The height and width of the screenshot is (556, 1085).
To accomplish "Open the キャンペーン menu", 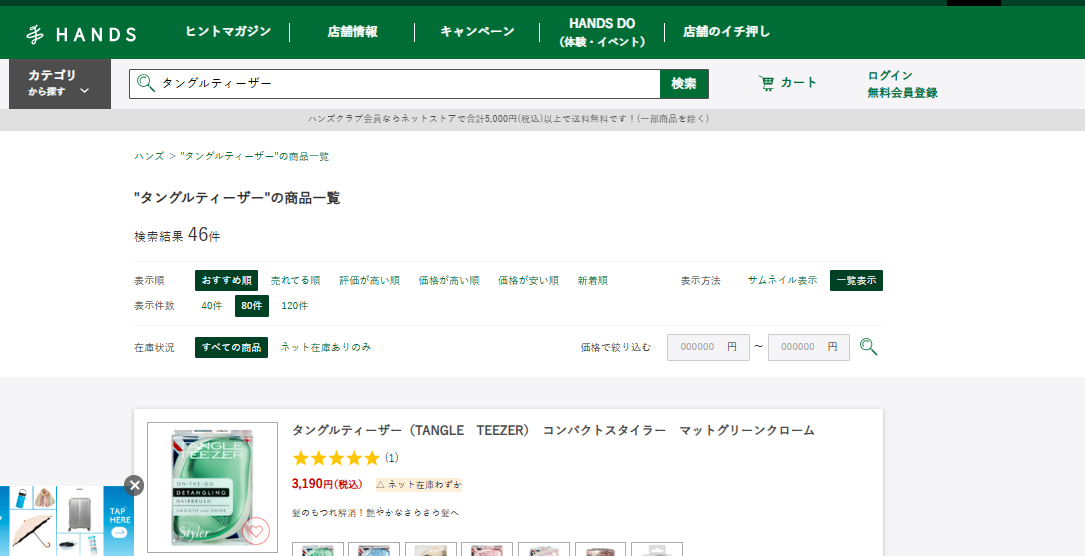I will pos(477,32).
